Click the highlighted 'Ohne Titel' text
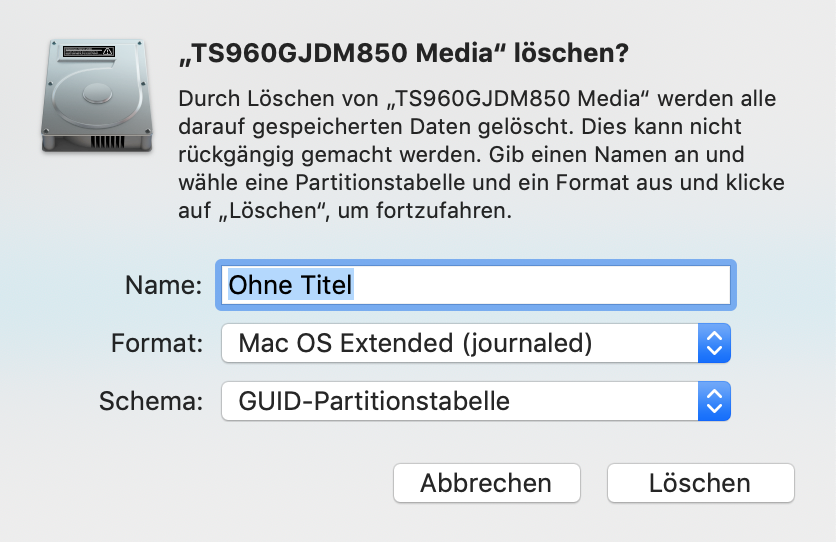This screenshot has width=836, height=542. click(x=291, y=285)
